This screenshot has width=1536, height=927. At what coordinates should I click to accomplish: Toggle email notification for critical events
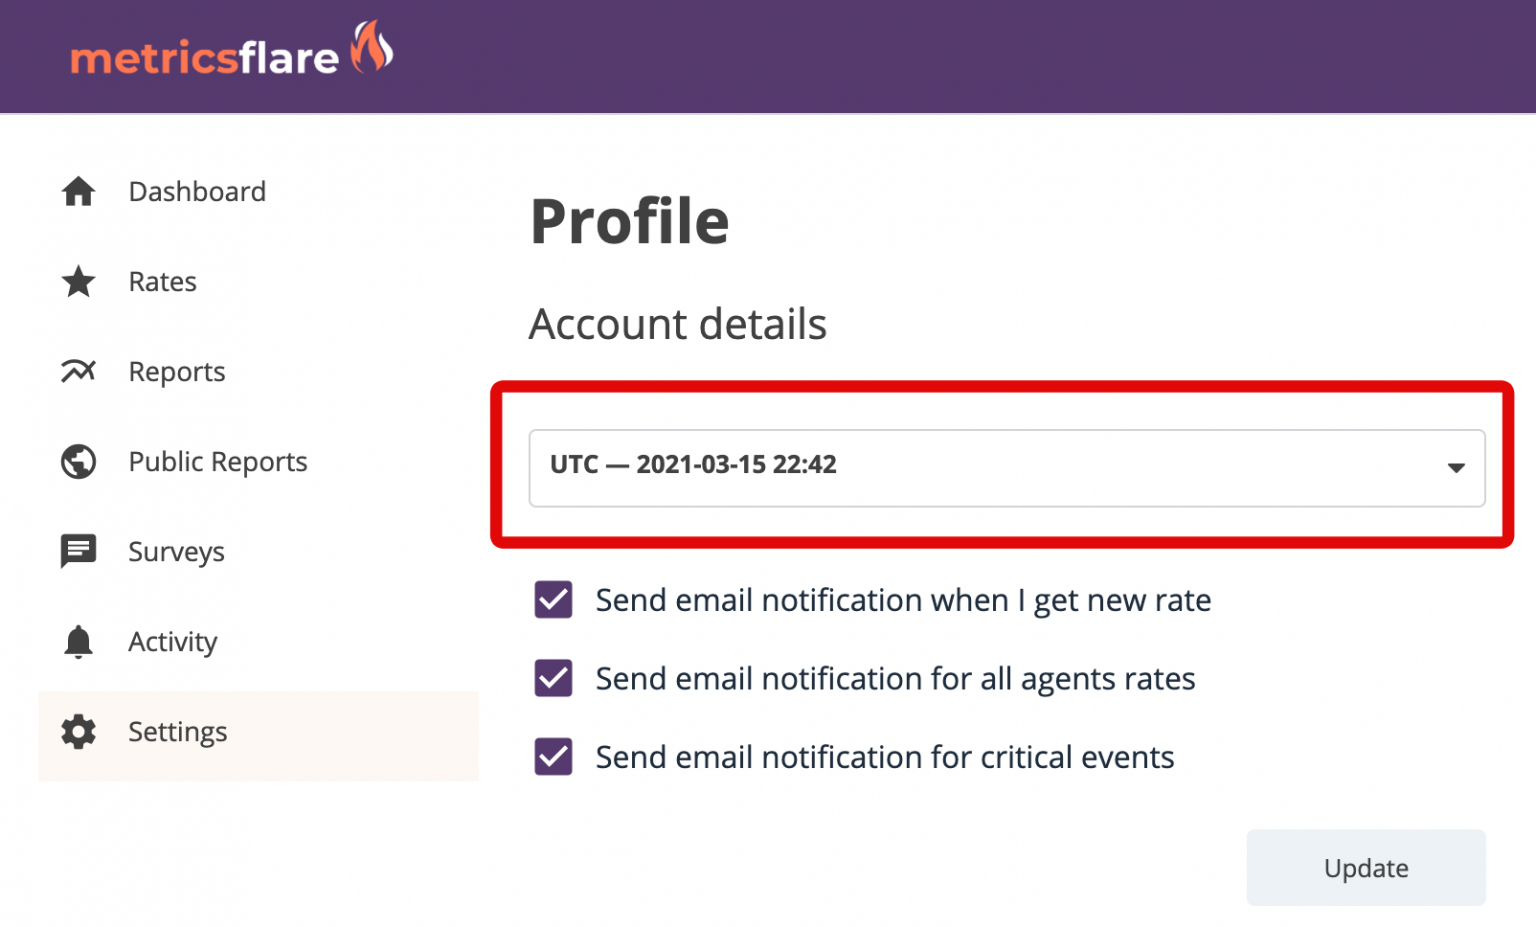(x=553, y=757)
